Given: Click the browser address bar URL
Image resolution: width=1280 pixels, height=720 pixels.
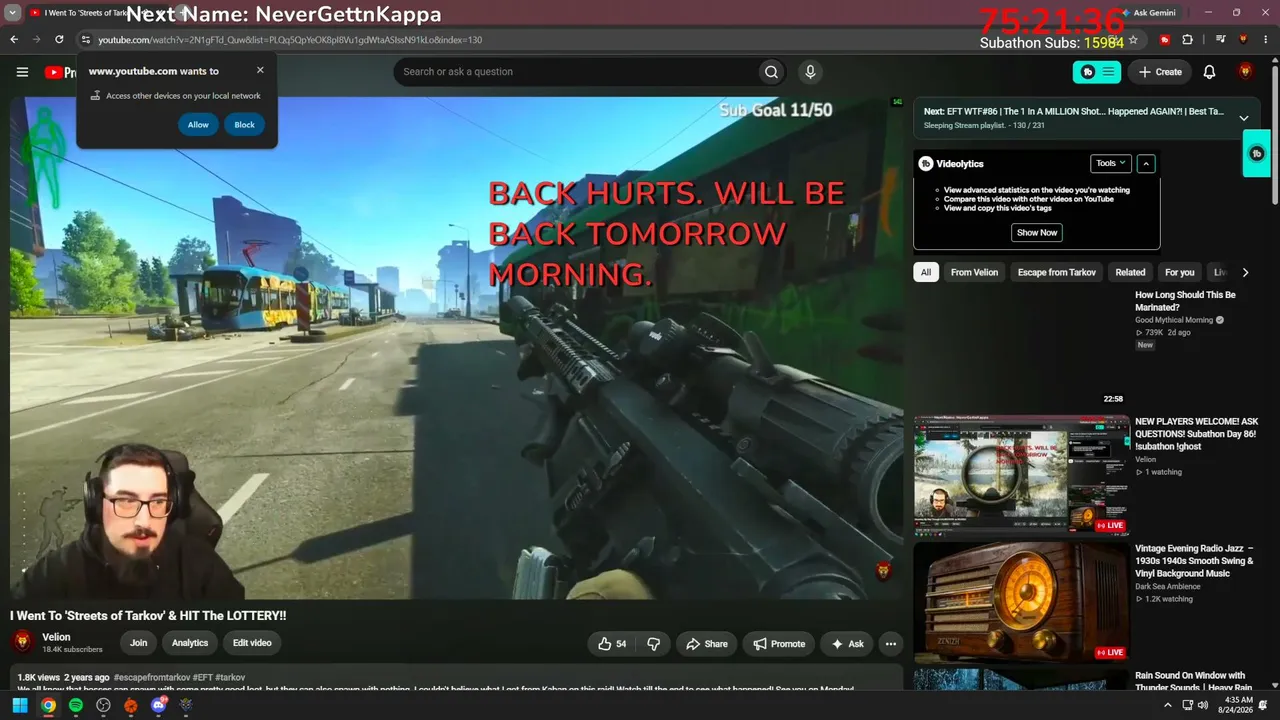Looking at the screenshot, I should point(290,40).
